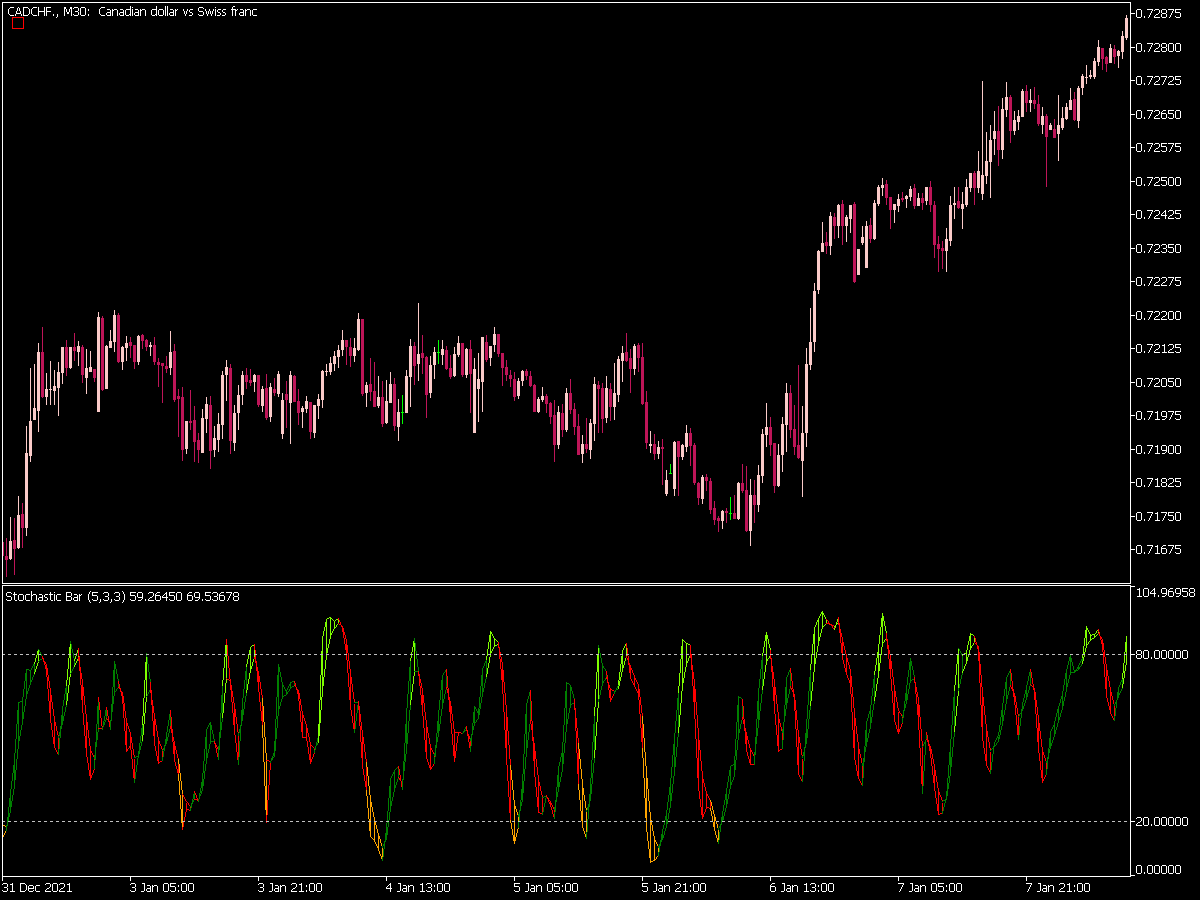Click the '4 Jan 13:00' time label
This screenshot has width=1200, height=900.
[x=418, y=887]
